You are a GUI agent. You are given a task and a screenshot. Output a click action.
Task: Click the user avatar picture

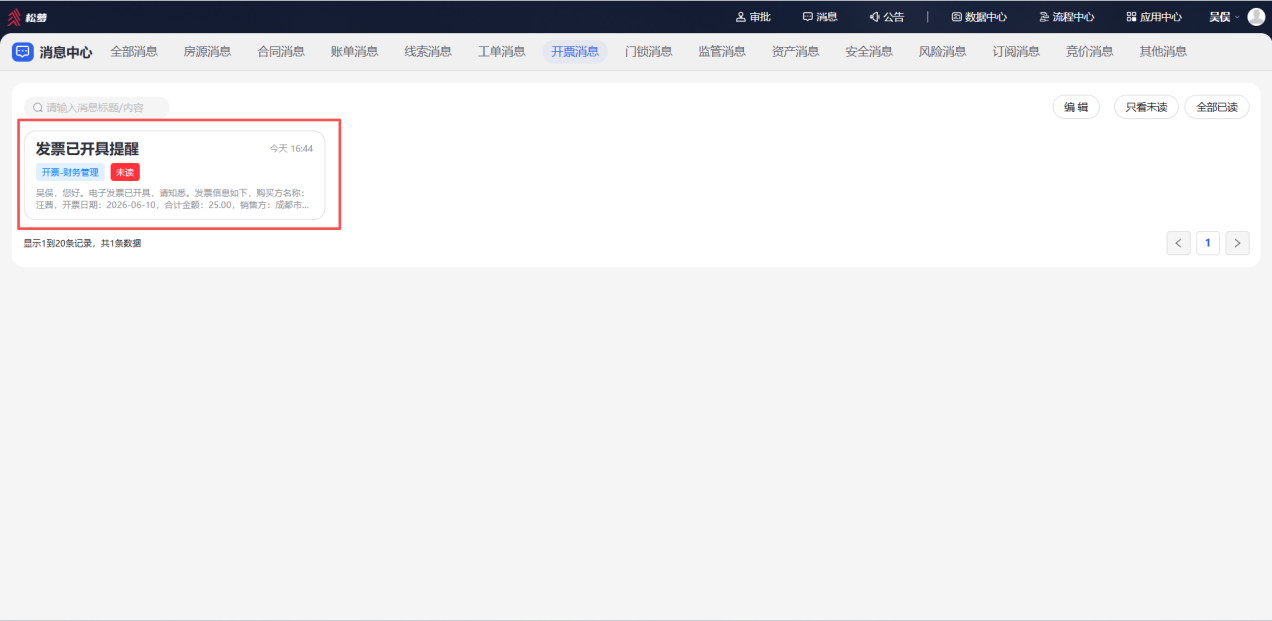[x=1256, y=17]
